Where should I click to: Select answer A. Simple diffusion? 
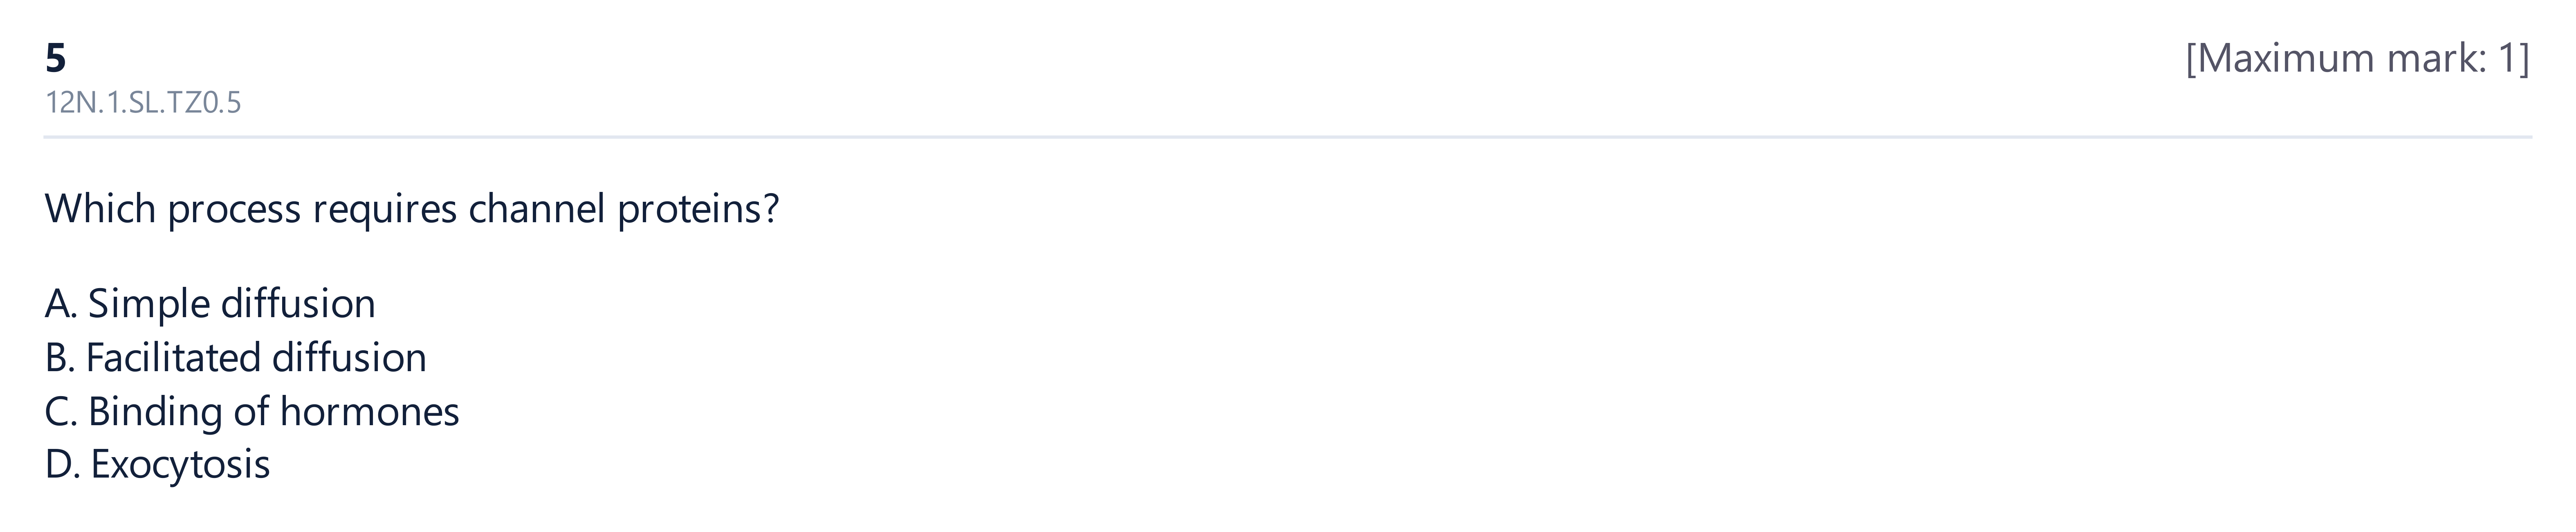click(210, 304)
